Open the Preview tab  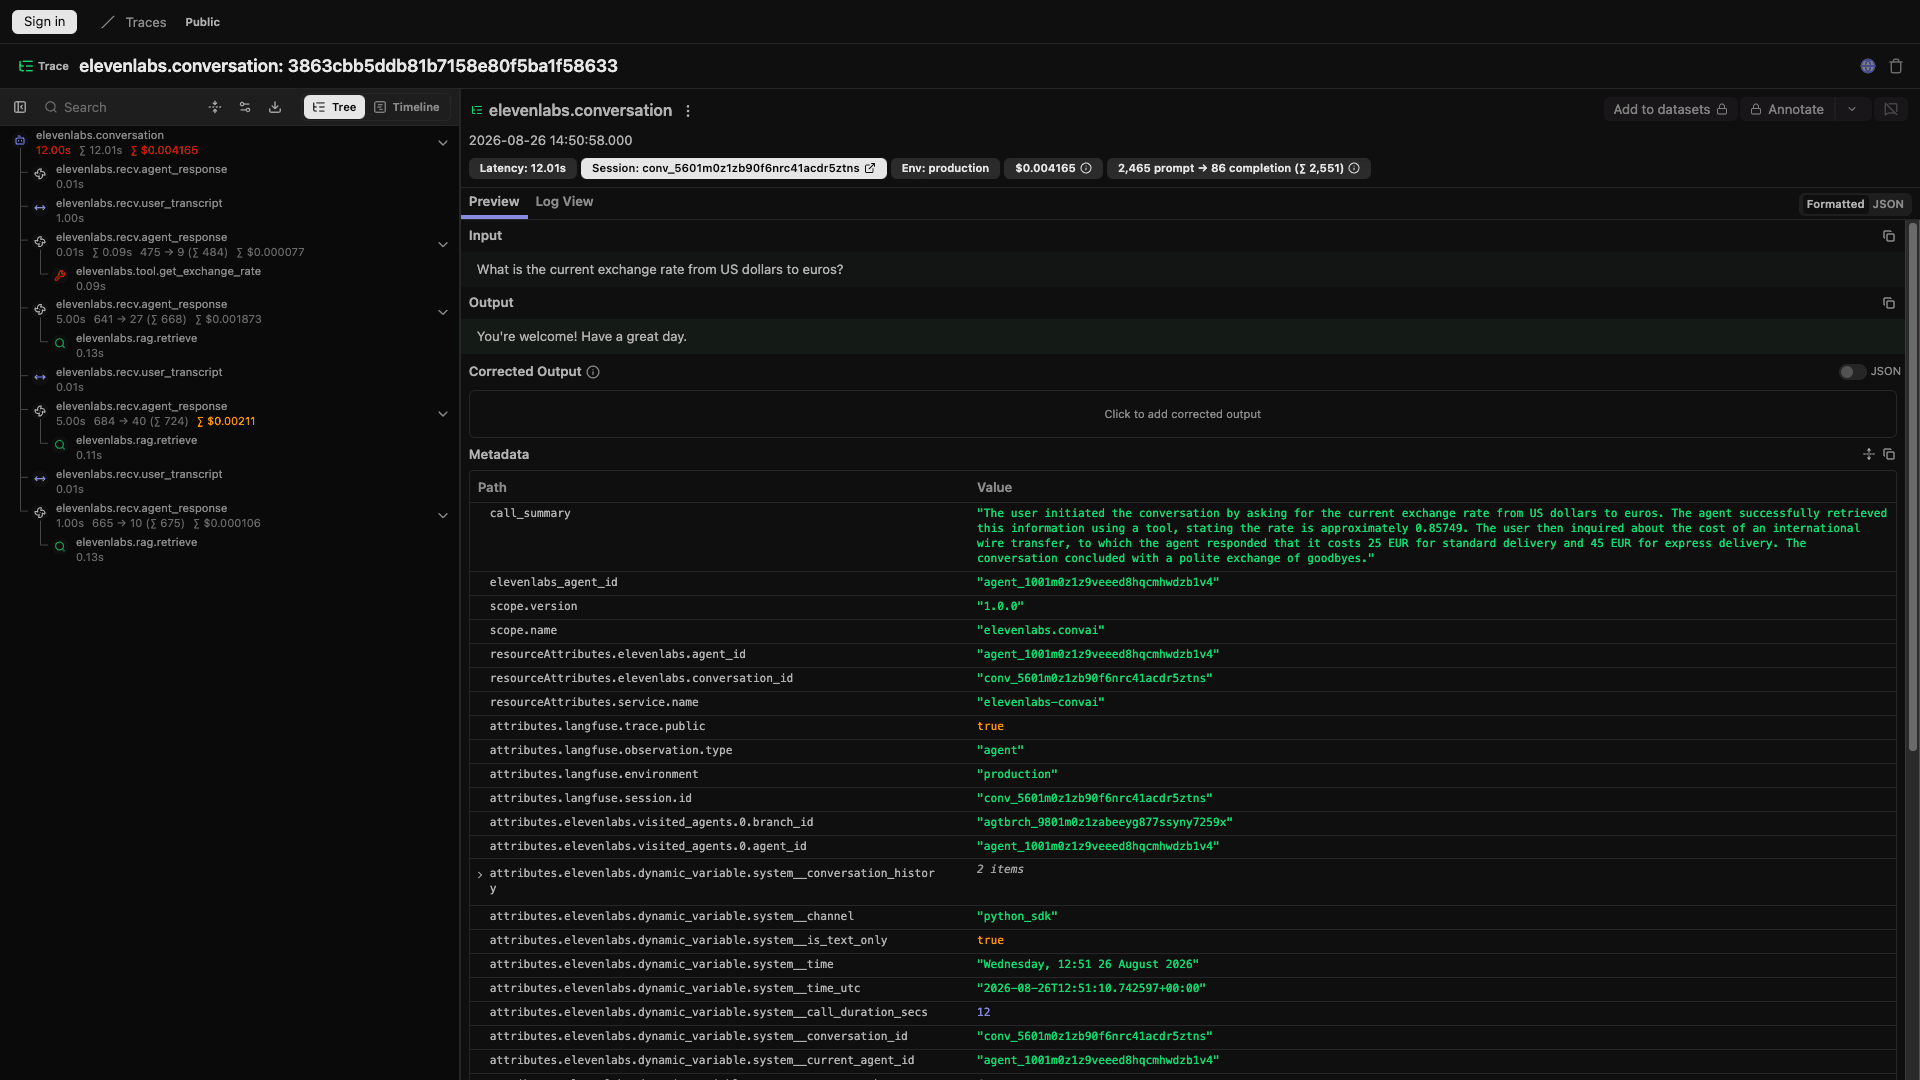click(x=494, y=202)
